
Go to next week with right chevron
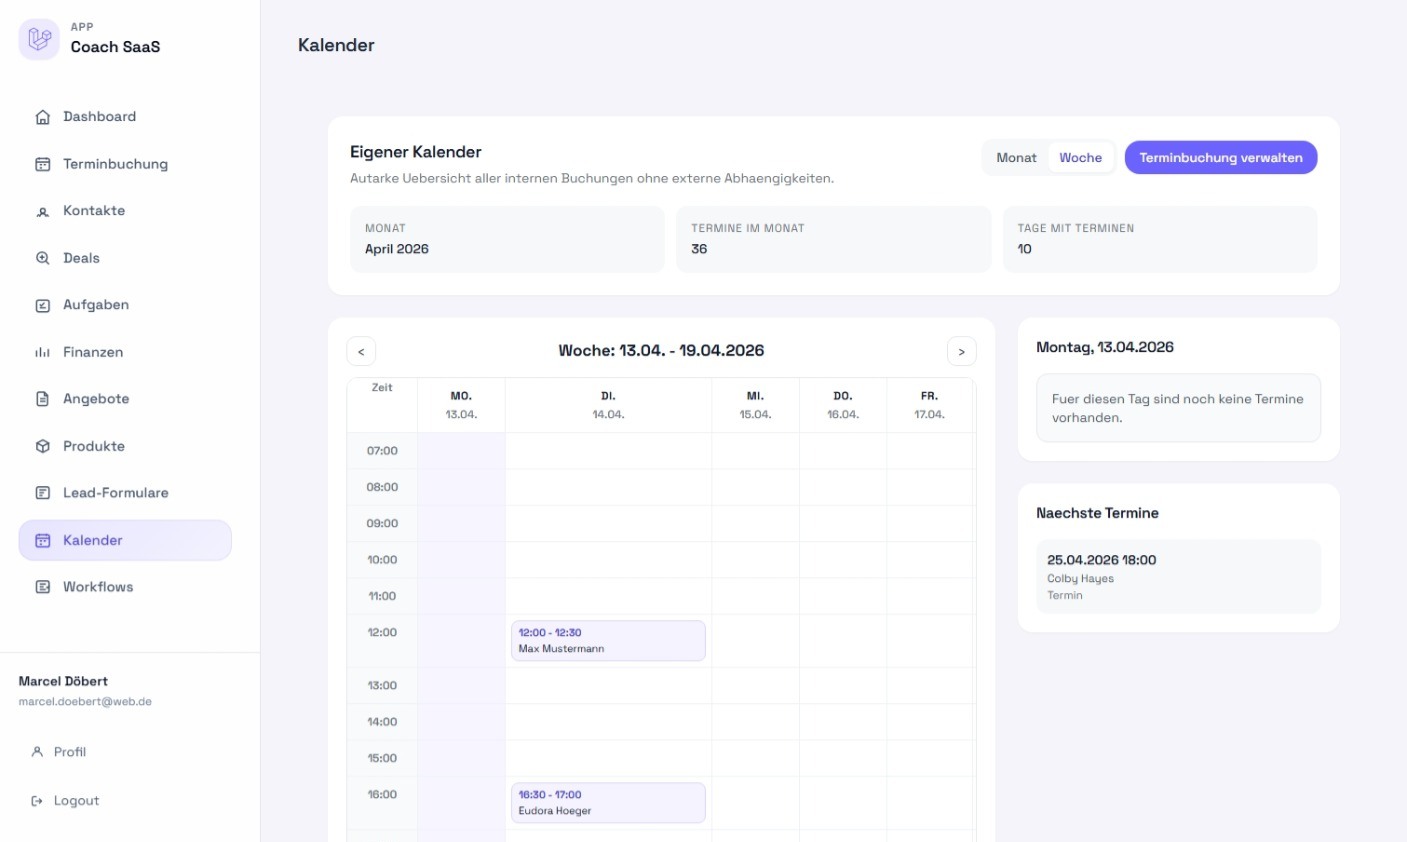click(961, 351)
